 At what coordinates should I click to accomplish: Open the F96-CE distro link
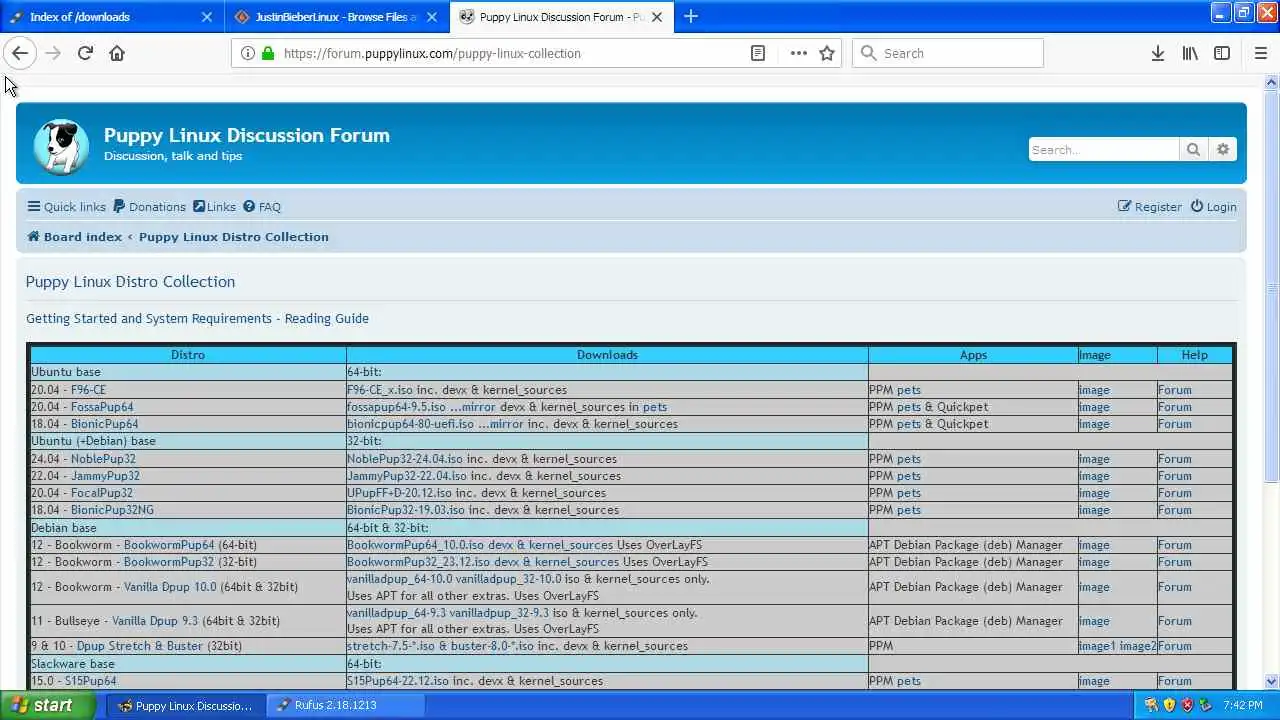pyautogui.click(x=88, y=390)
